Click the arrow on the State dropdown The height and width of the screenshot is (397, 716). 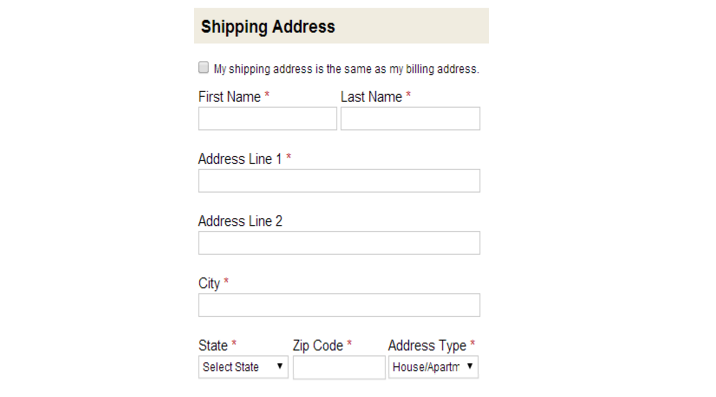[279, 366]
